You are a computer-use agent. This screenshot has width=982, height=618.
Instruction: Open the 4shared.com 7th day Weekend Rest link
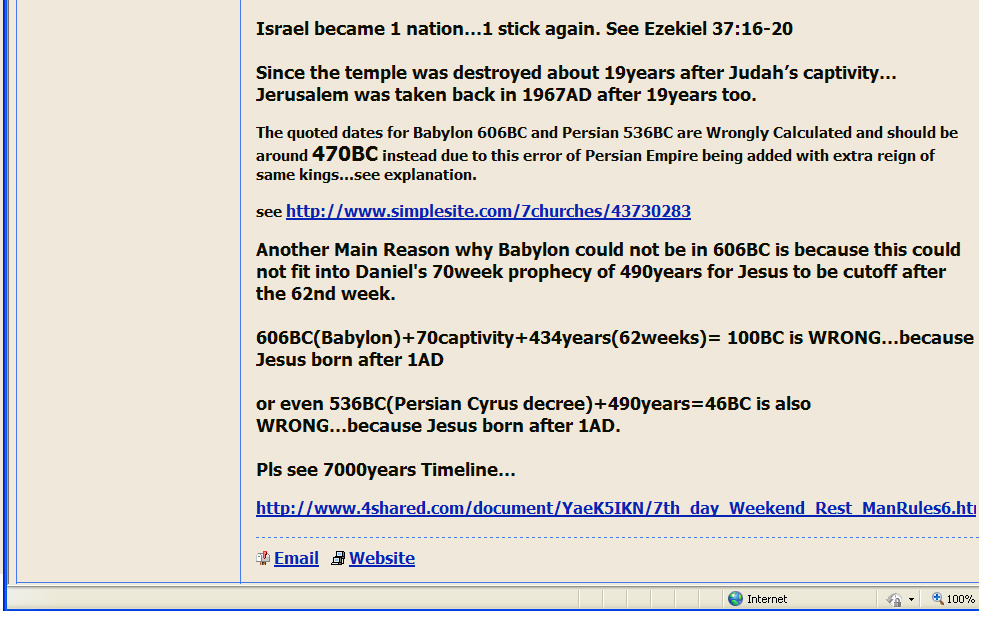pos(616,508)
